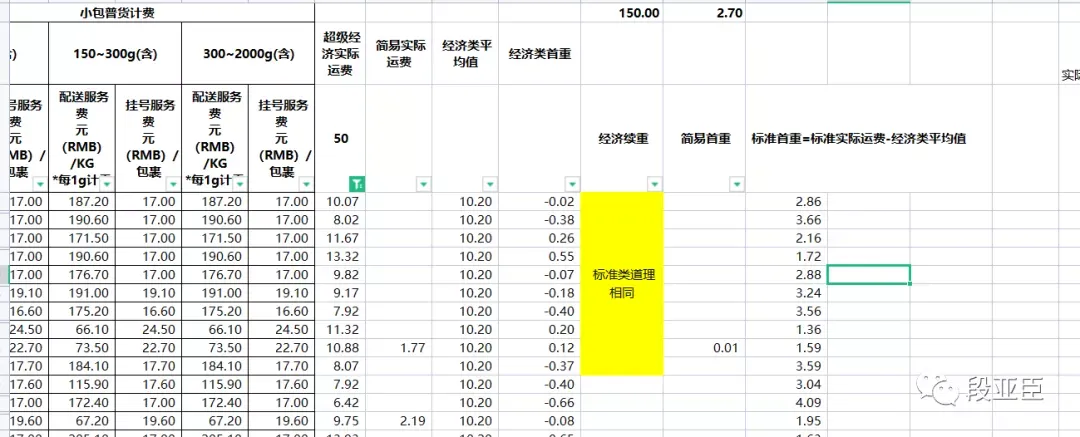The height and width of the screenshot is (437, 1080).
Task: Open the active filter on 超级经济实际运费 column
Action: (357, 184)
